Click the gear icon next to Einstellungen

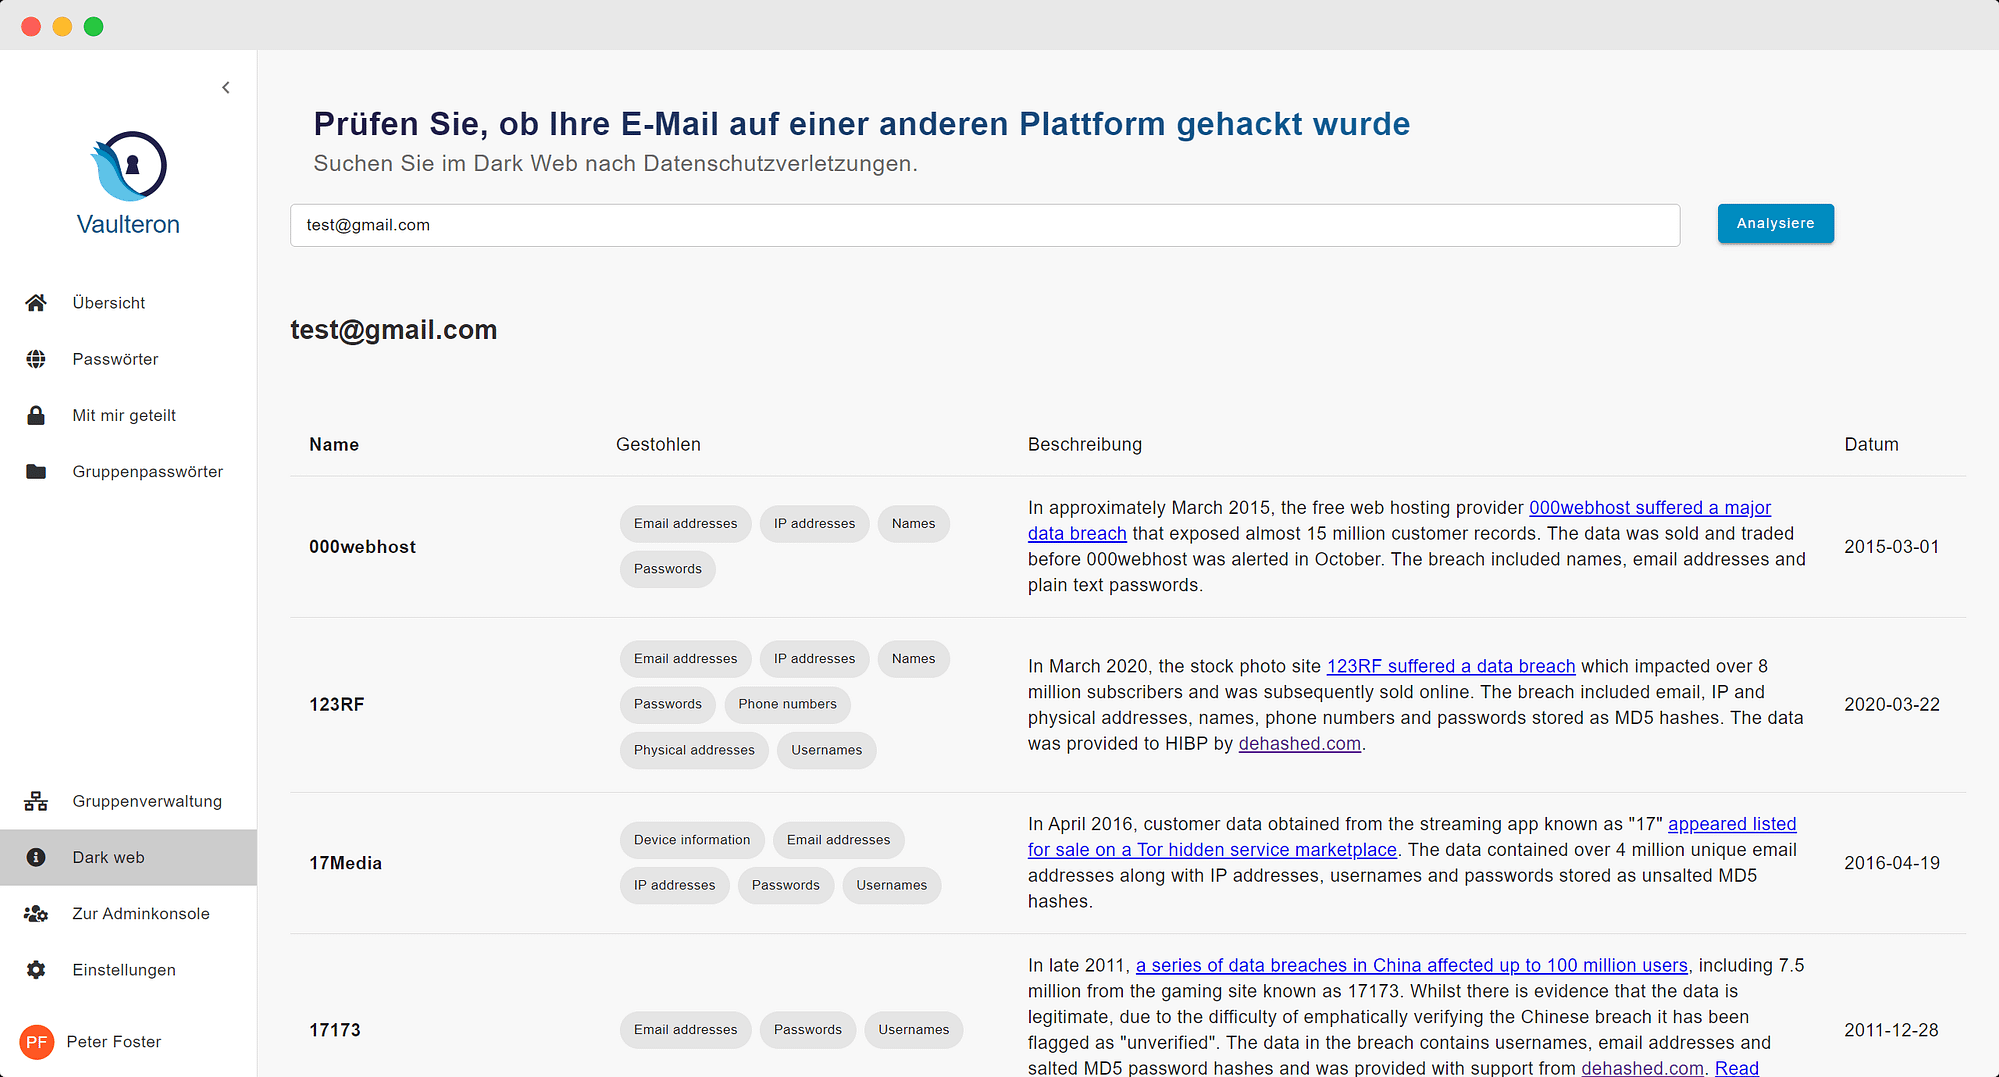click(36, 969)
